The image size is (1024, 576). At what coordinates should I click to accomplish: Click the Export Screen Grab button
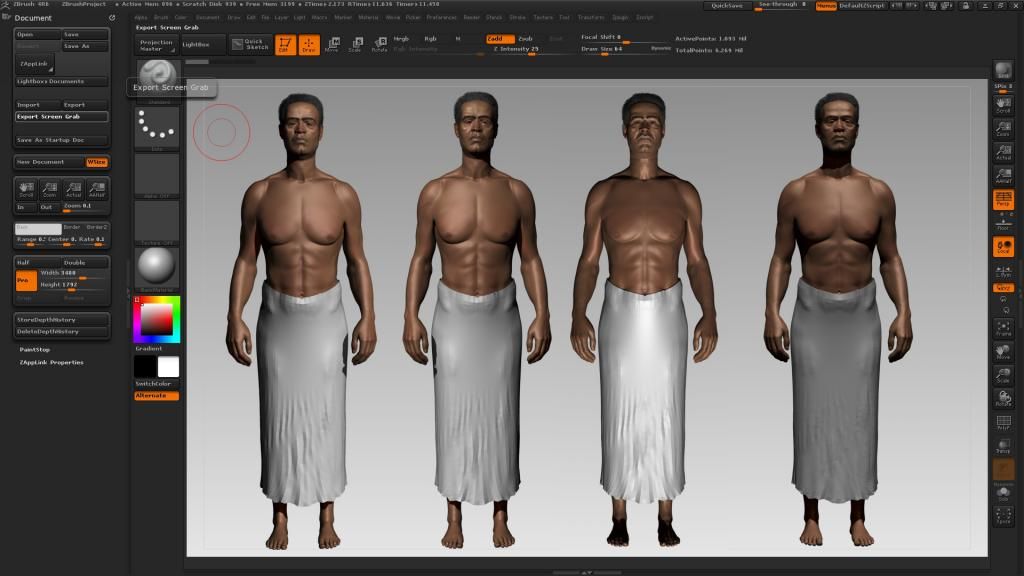(x=62, y=116)
